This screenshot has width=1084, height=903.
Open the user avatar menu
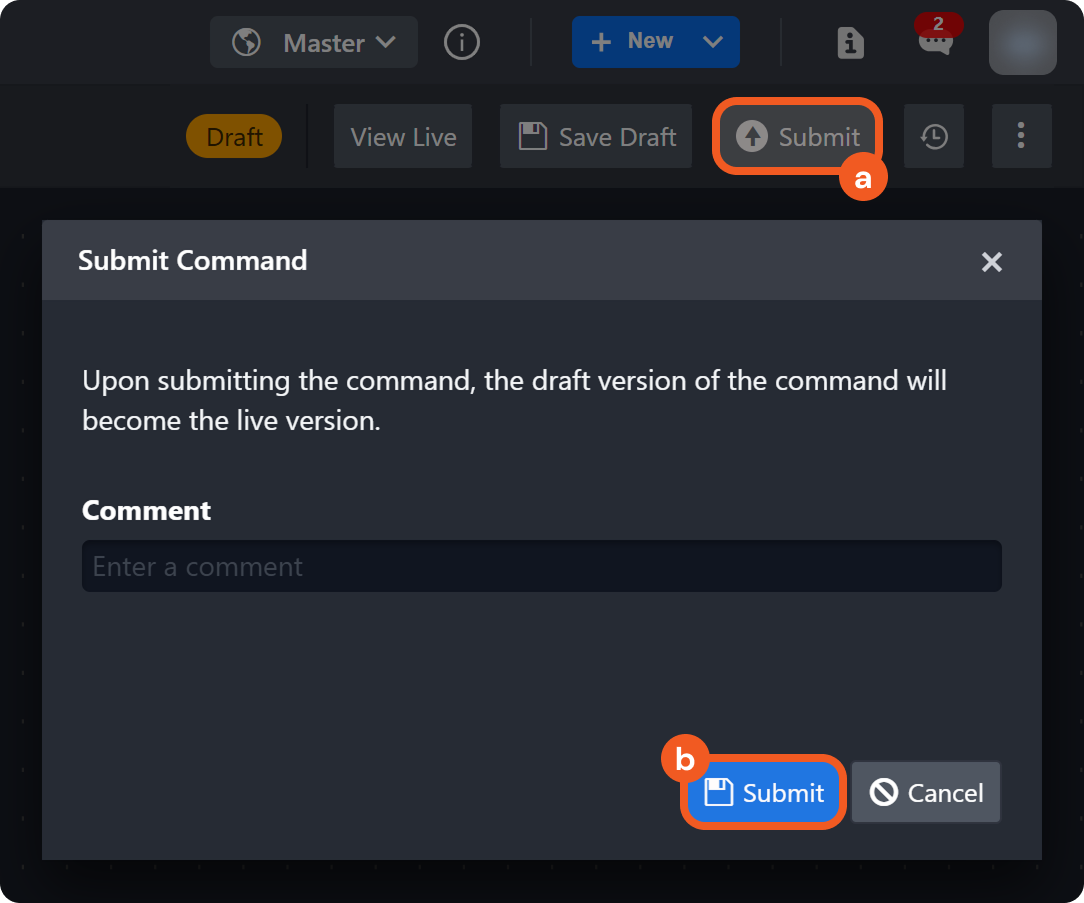pyautogui.click(x=1022, y=43)
